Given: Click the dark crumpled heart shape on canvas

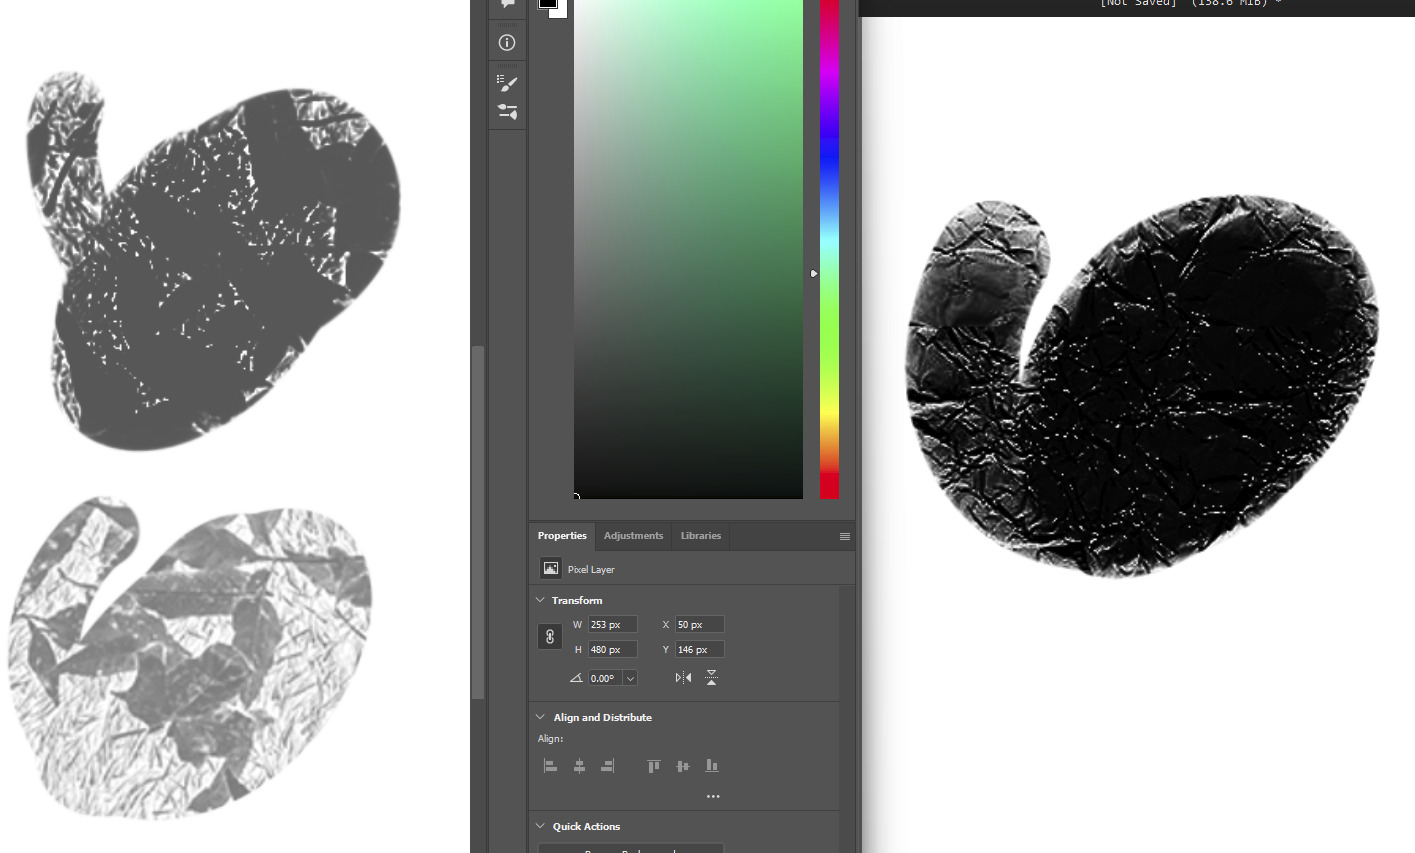Looking at the screenshot, I should point(1142,388).
